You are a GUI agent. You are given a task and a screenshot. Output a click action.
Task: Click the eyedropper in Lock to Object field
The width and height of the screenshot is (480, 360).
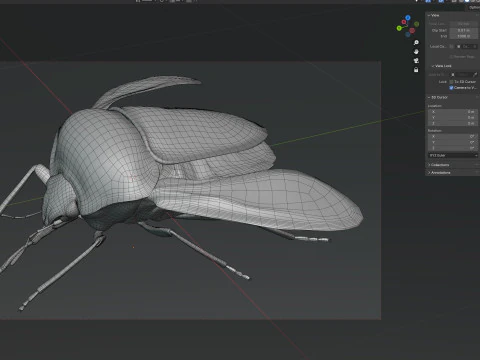(475, 75)
